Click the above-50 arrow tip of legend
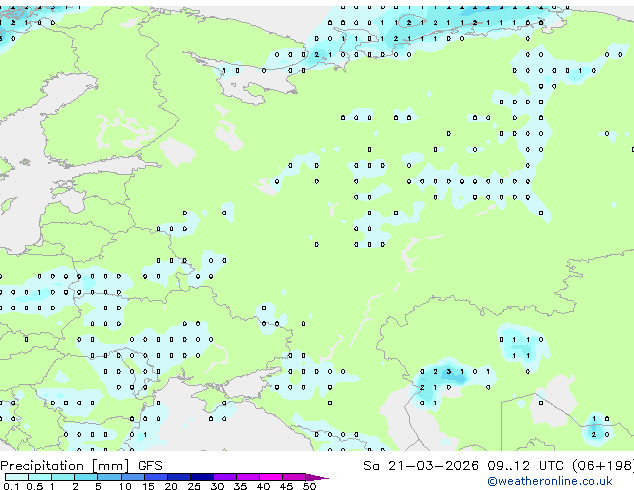This screenshot has width=634, height=490. [317, 477]
